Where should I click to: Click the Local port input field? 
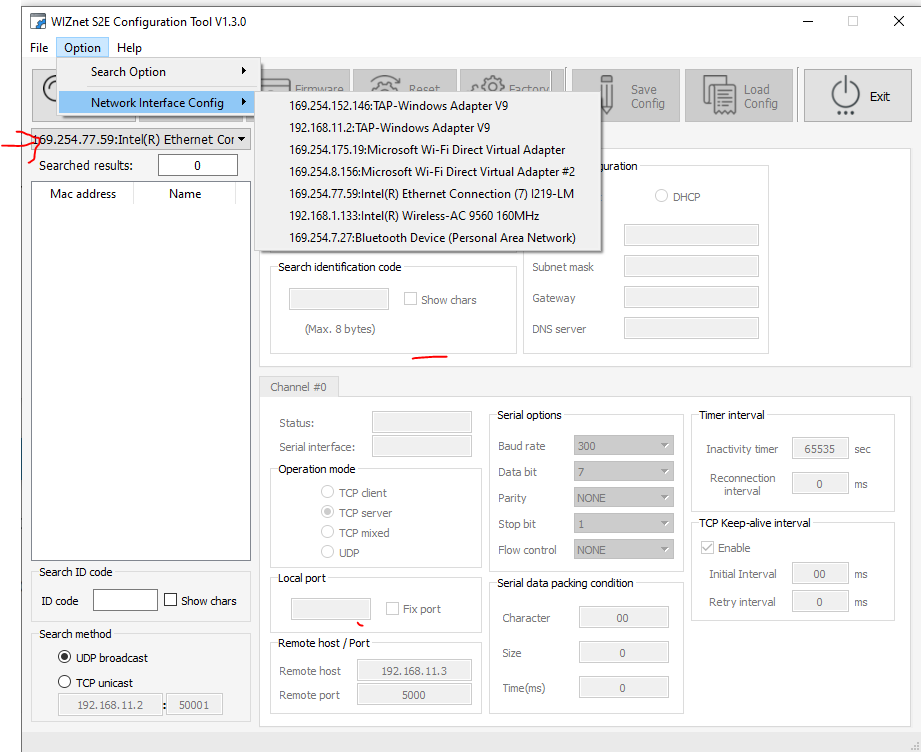pyautogui.click(x=331, y=609)
